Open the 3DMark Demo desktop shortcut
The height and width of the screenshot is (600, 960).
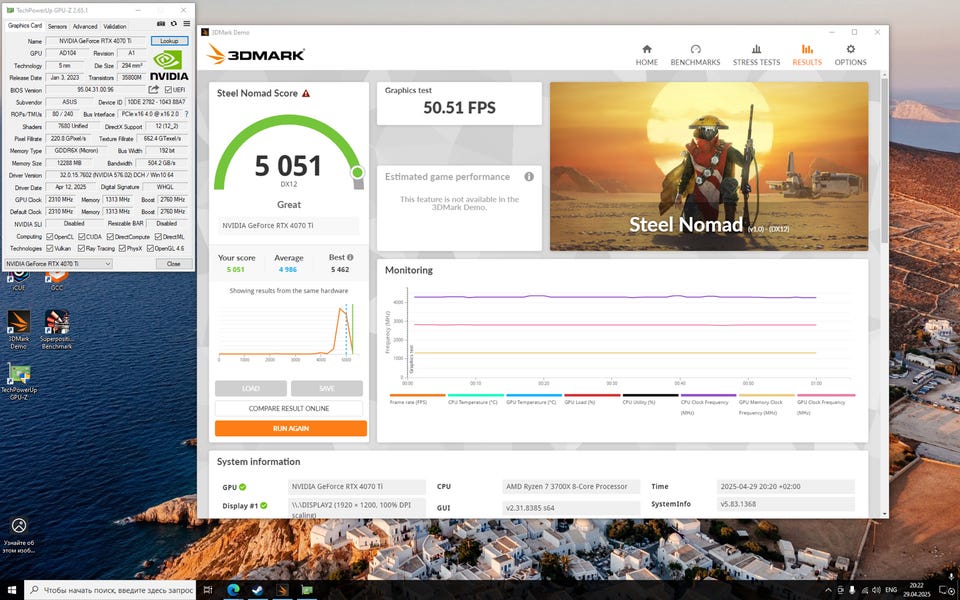tap(18, 329)
